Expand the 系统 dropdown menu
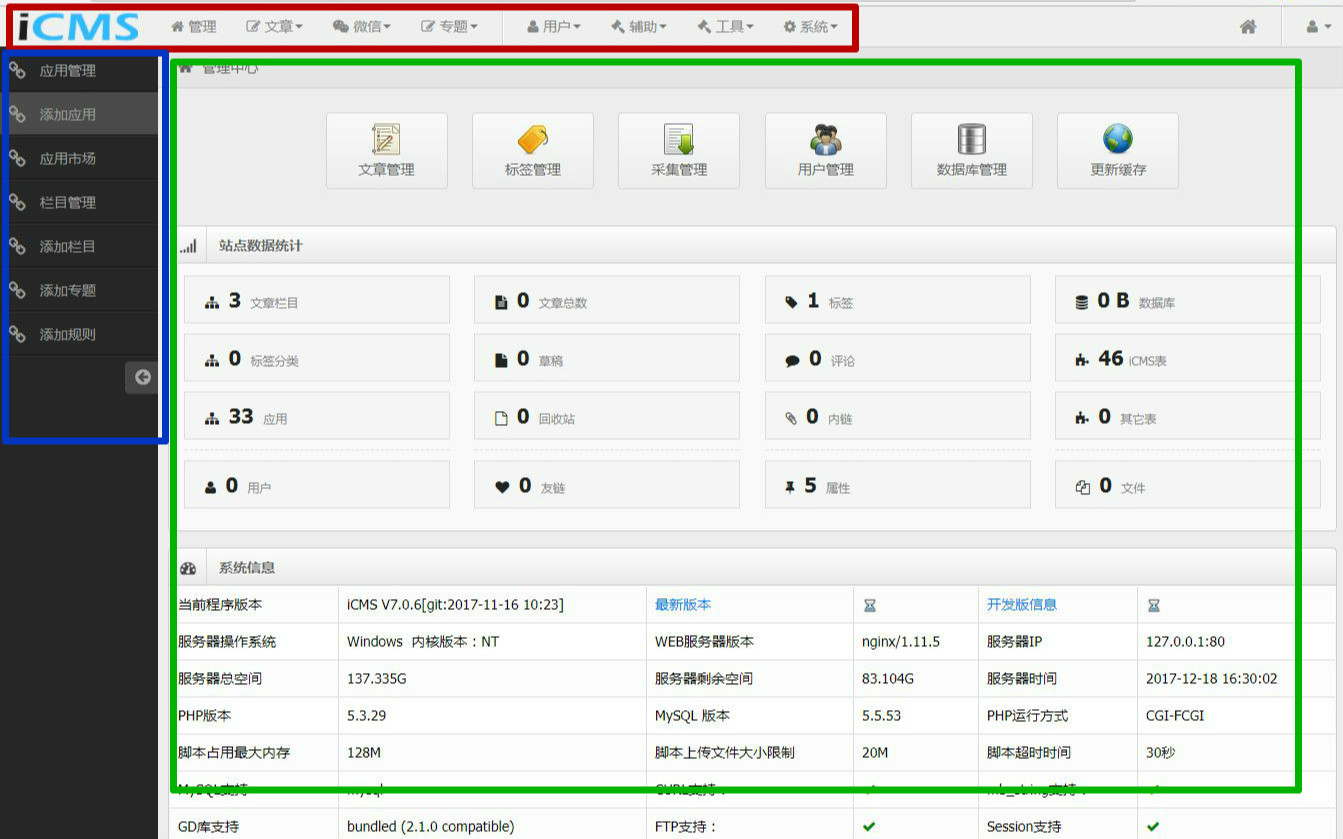The image size is (1343, 839). click(x=811, y=27)
